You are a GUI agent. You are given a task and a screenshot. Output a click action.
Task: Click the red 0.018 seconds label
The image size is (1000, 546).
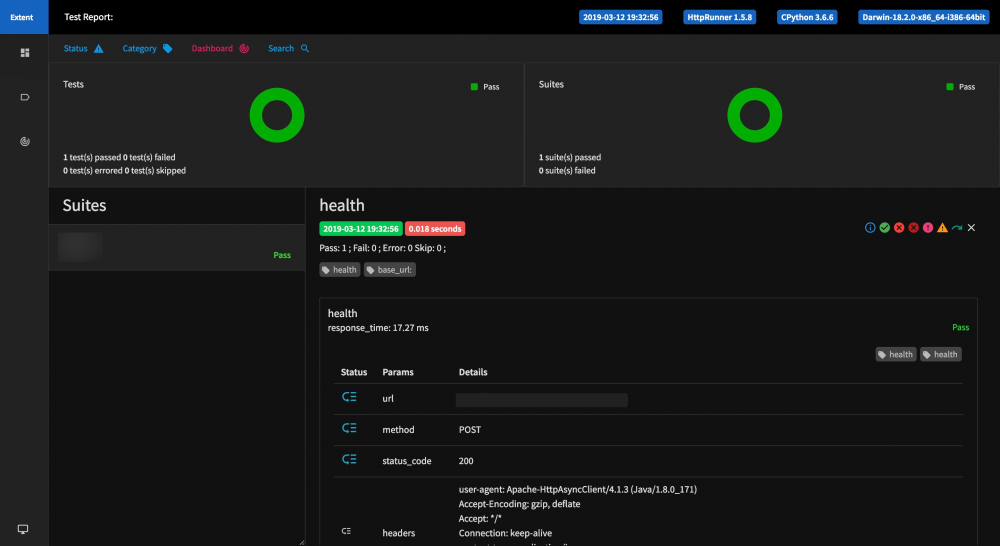pos(435,228)
